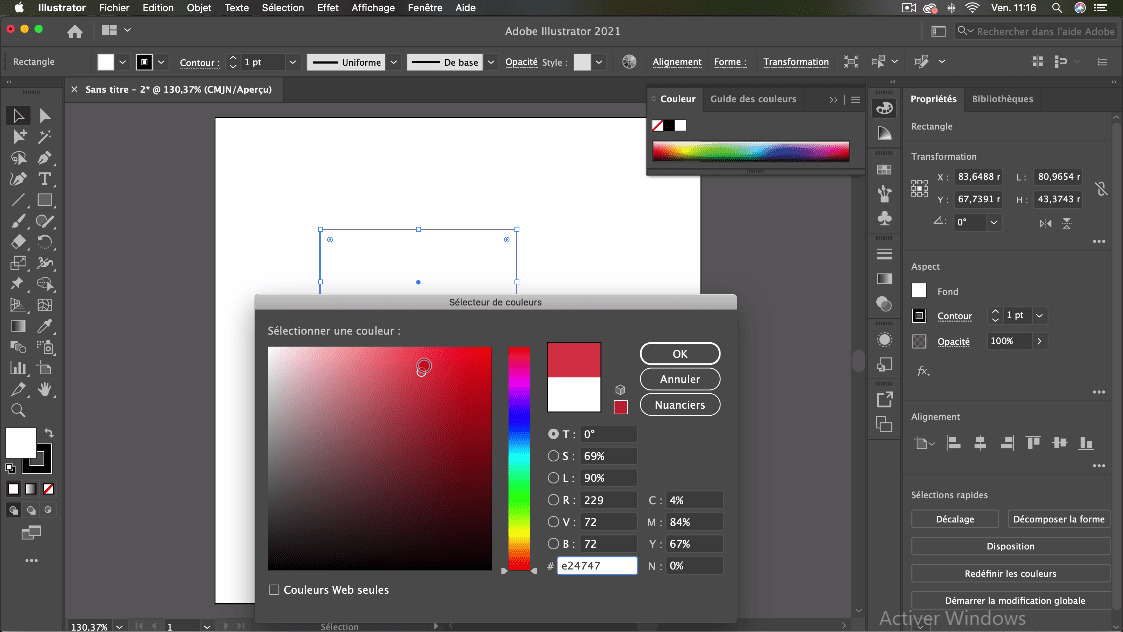The height and width of the screenshot is (632, 1123).
Task: Select the Eyedropper tool in toolbar
Action: tap(45, 326)
